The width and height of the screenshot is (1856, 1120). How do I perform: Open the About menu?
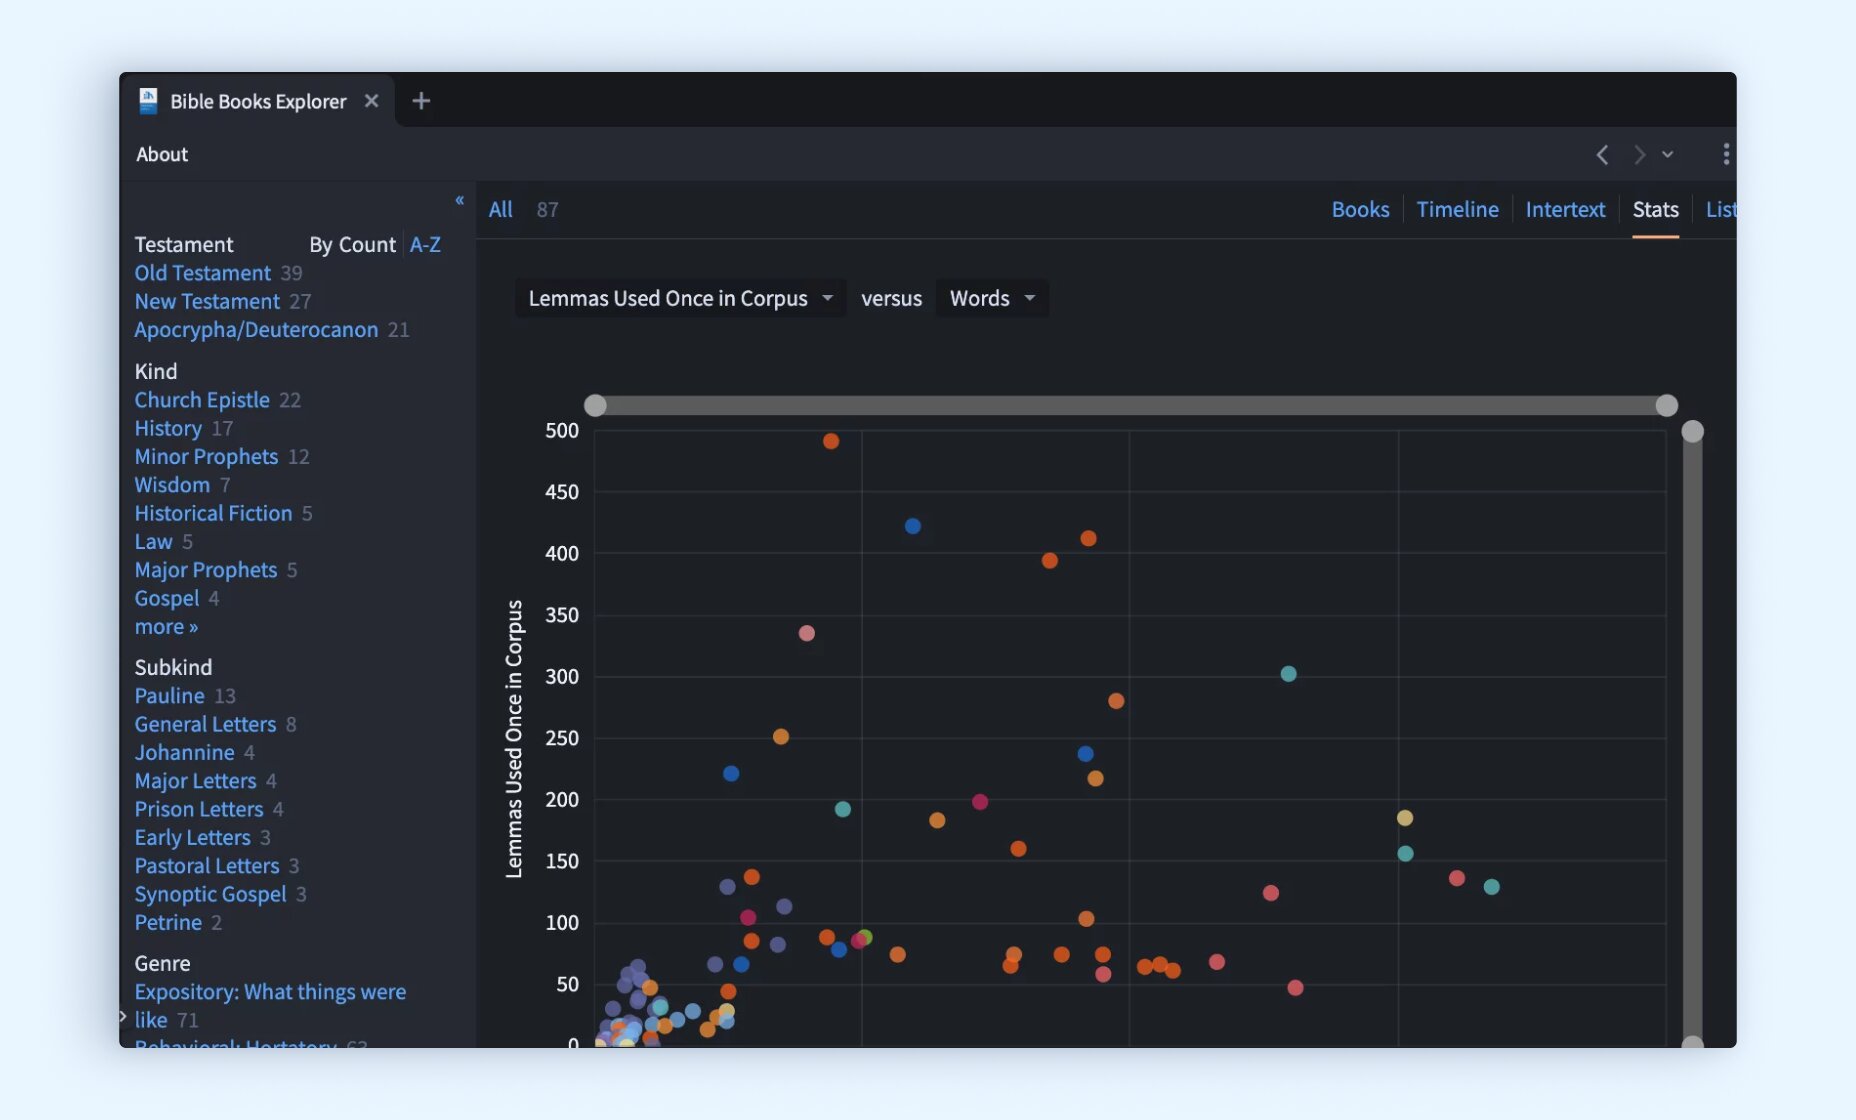pos(162,154)
